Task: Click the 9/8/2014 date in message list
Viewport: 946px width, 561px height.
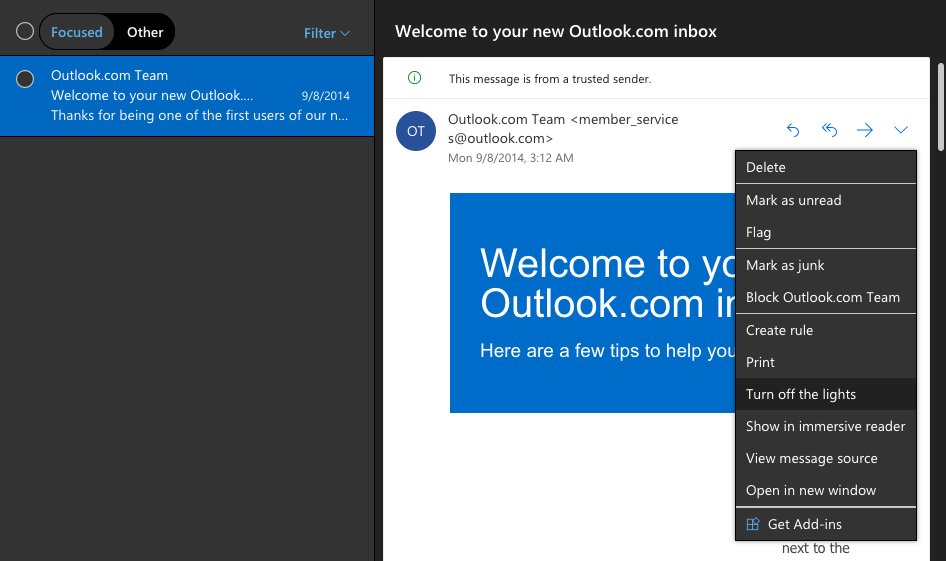Action: tap(325, 96)
